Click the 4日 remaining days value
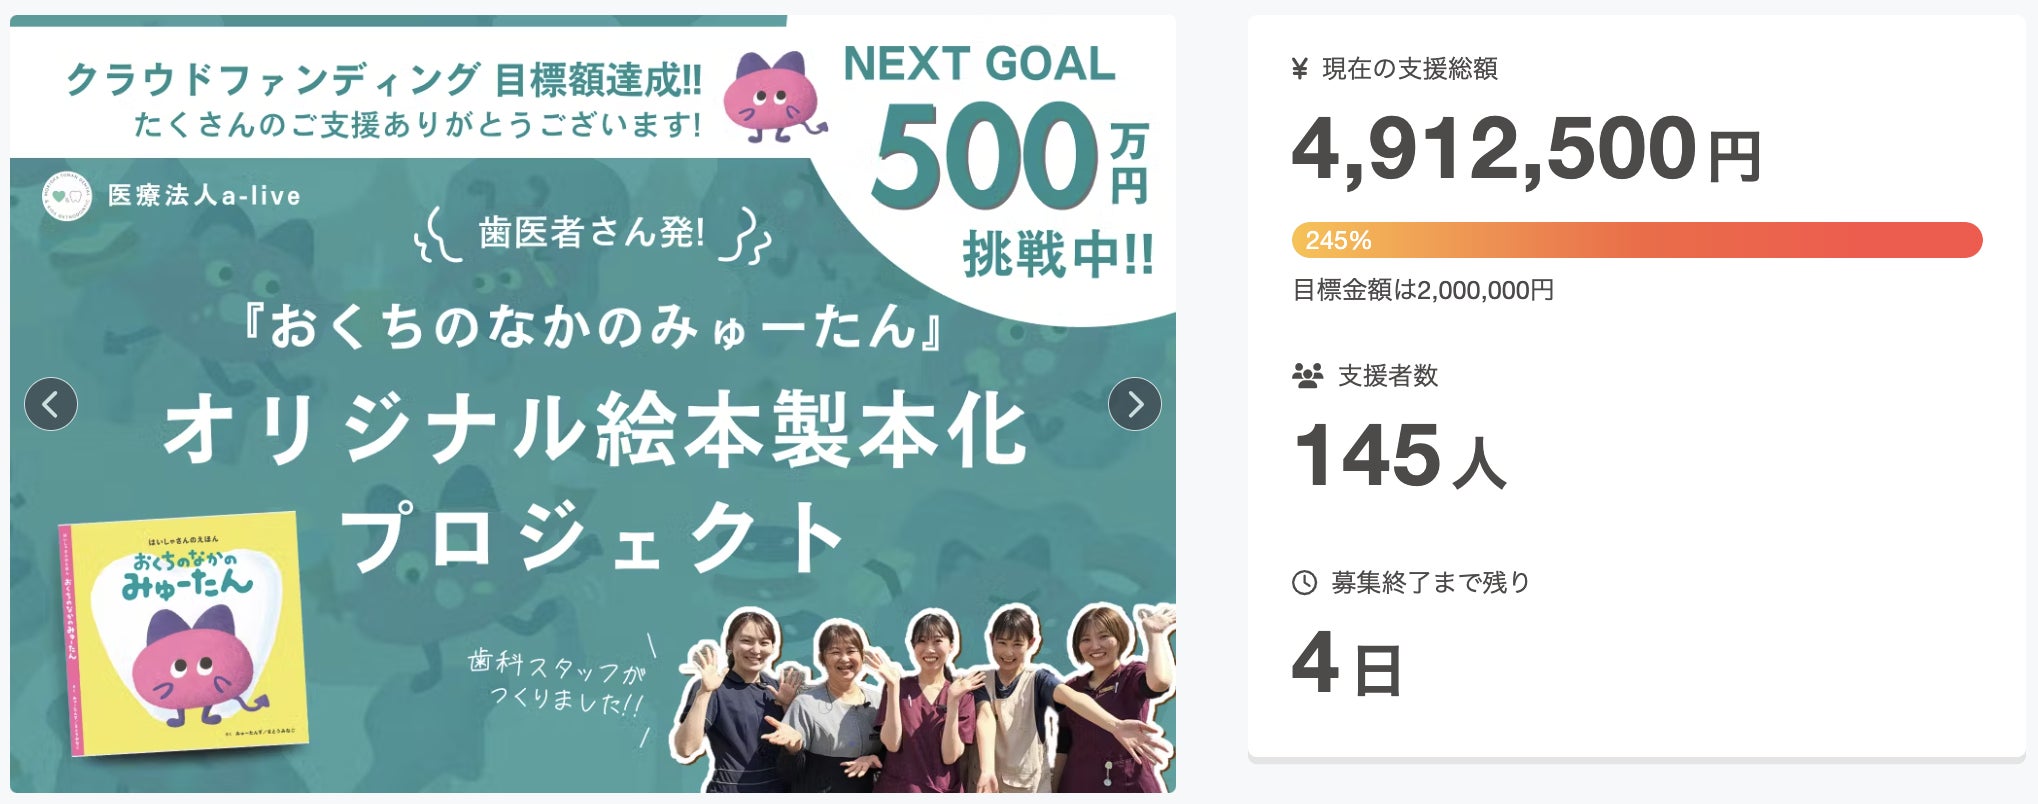Screen dimensions: 2038x804 (x=1346, y=664)
